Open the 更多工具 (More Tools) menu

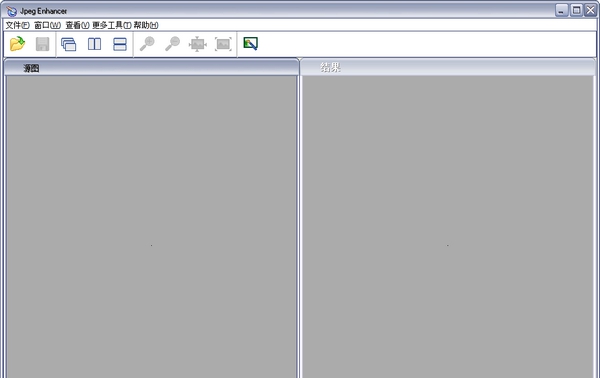pos(111,25)
